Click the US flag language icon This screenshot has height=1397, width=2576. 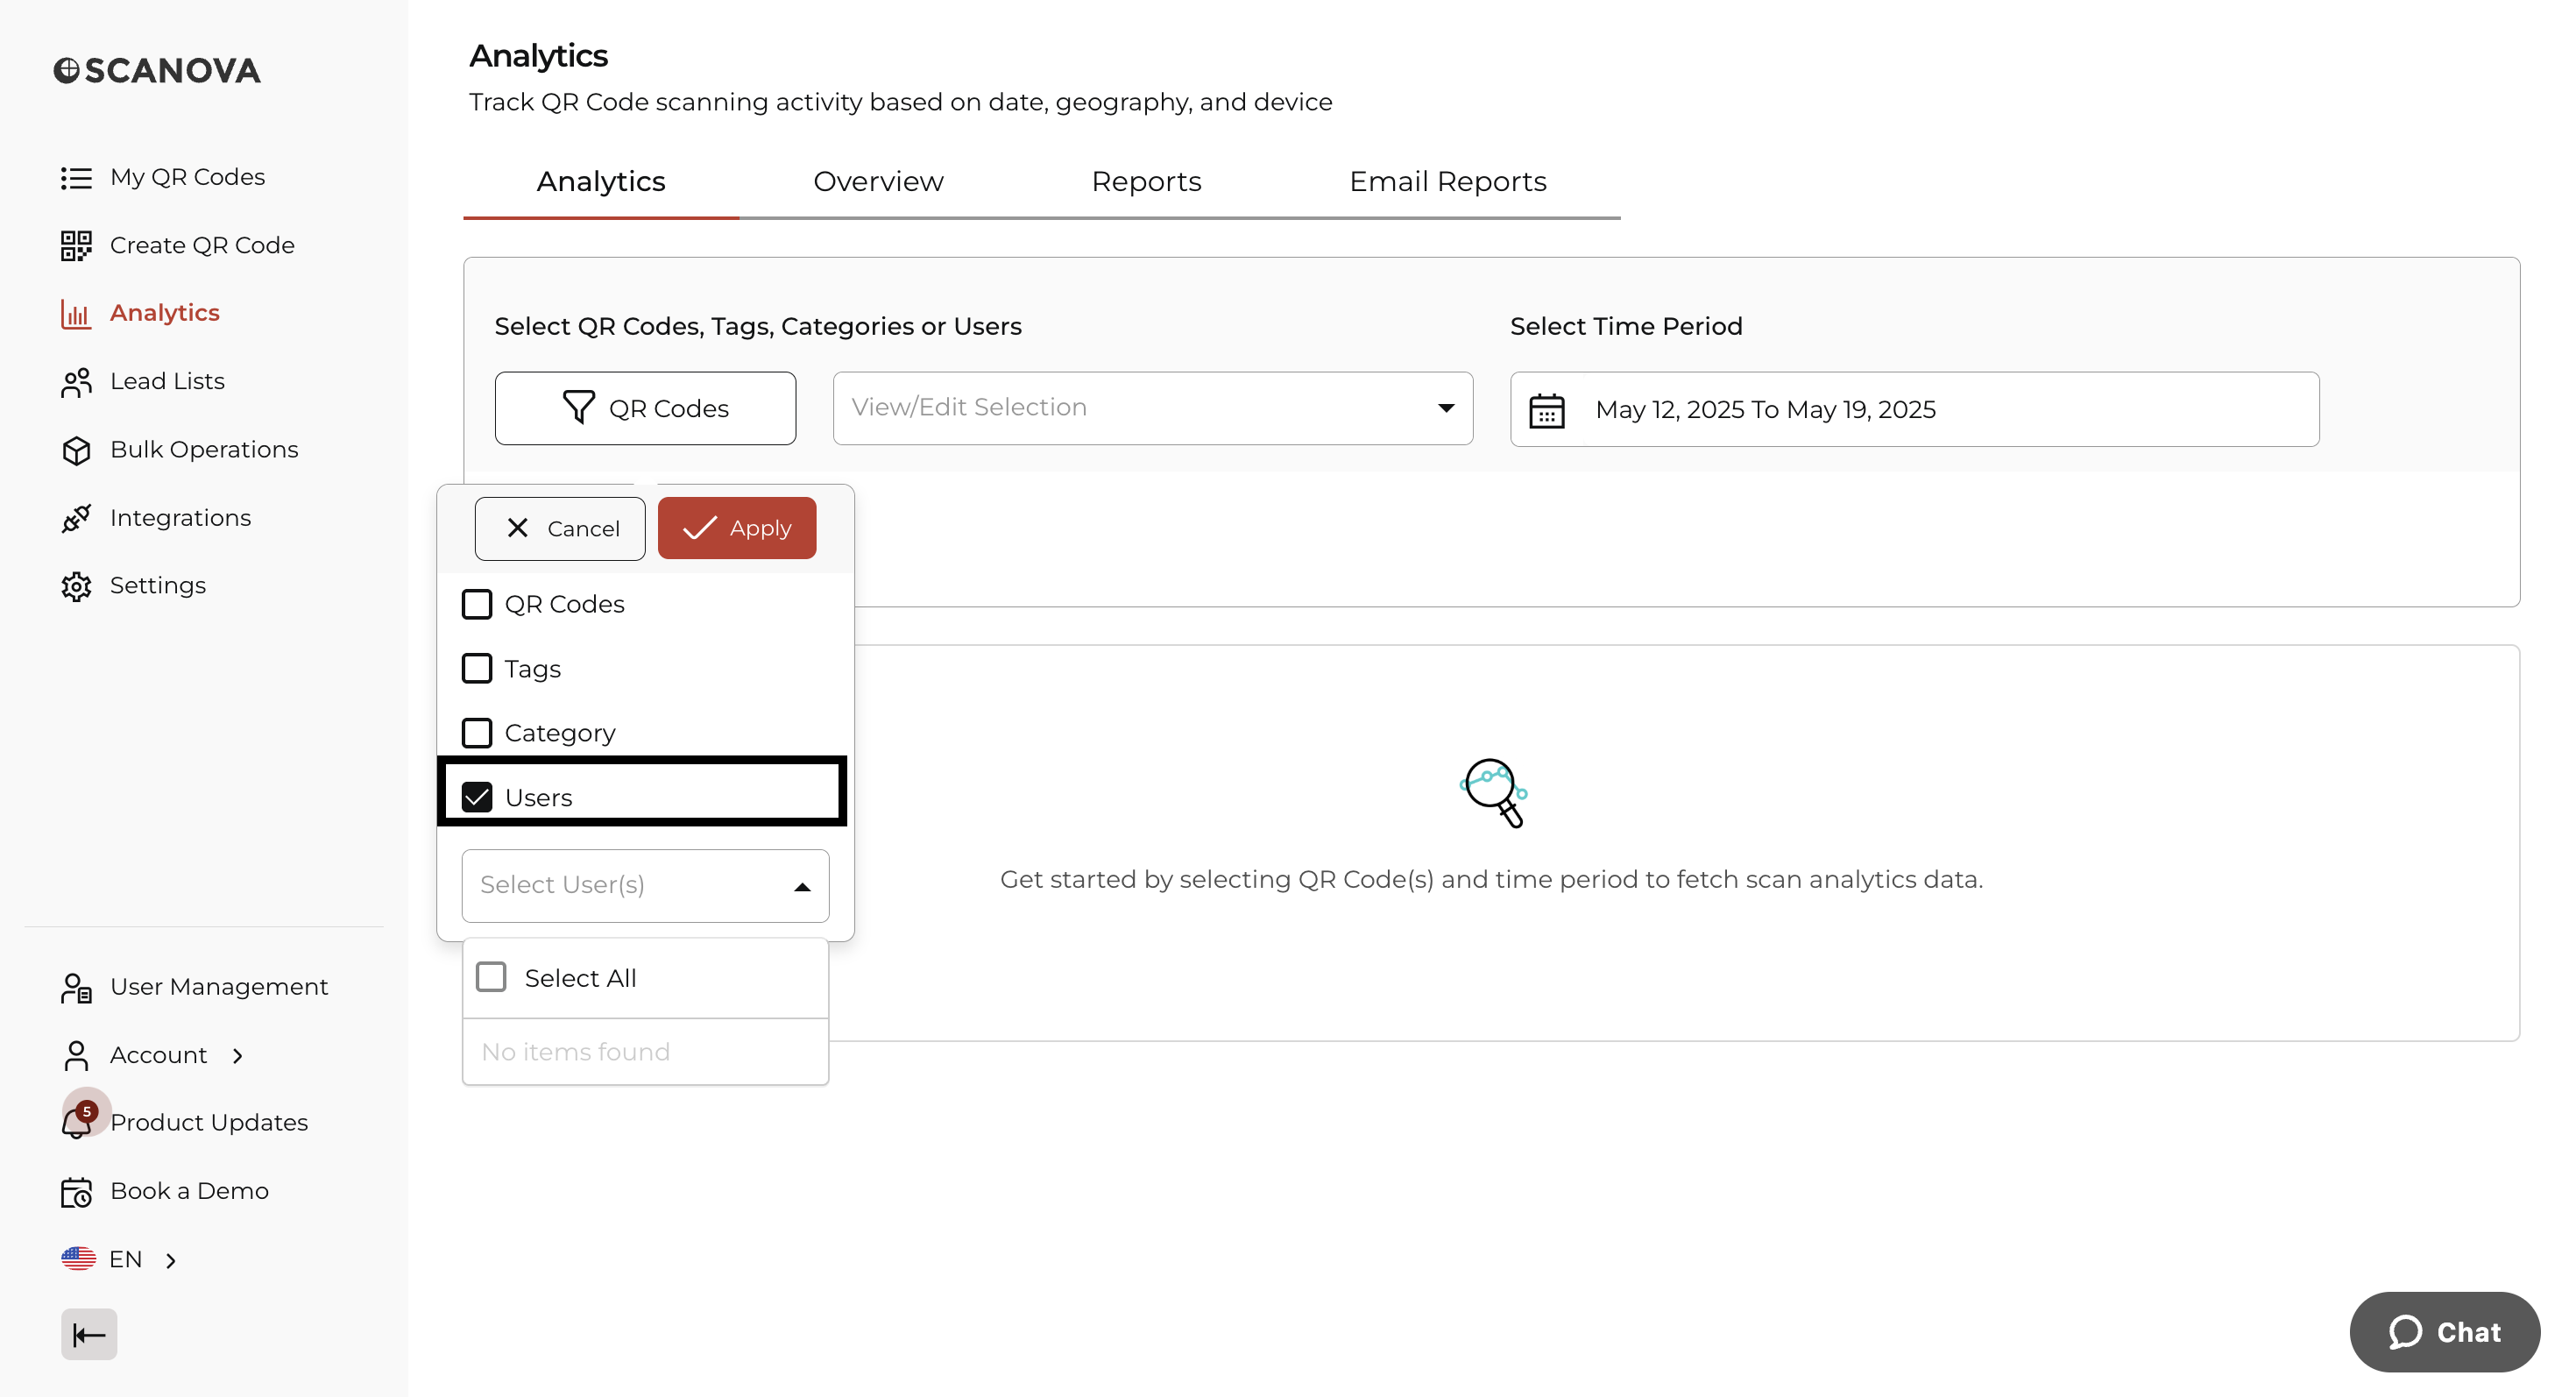(78, 1259)
